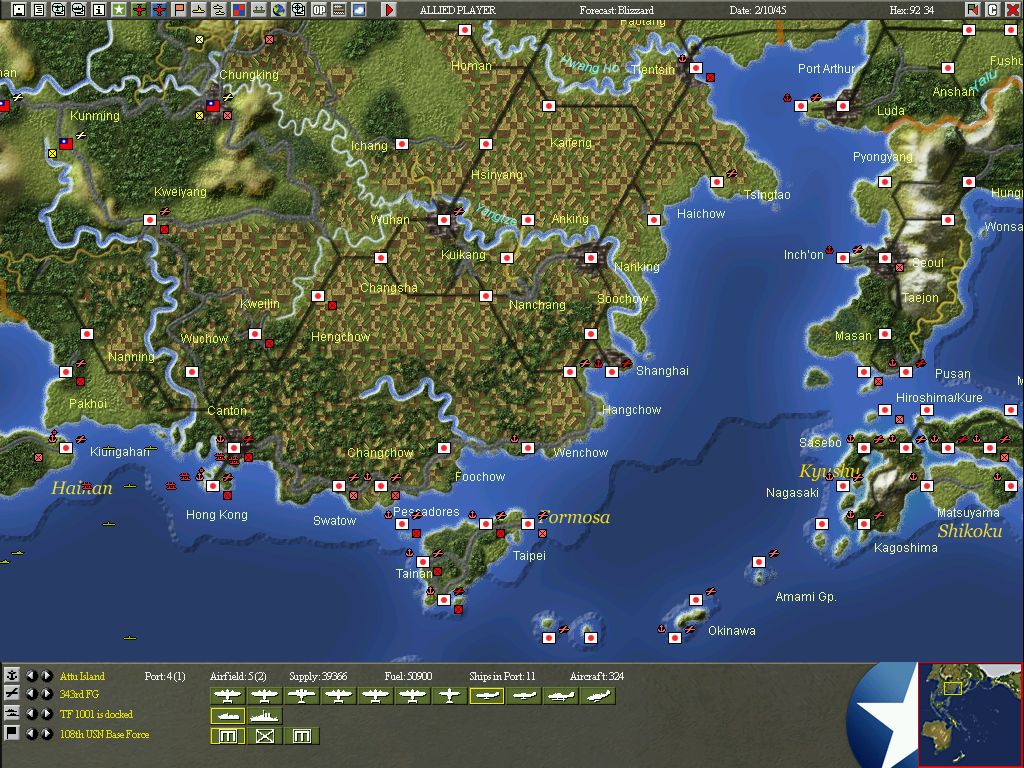Click the Japanese base marker at Masan

[885, 334]
